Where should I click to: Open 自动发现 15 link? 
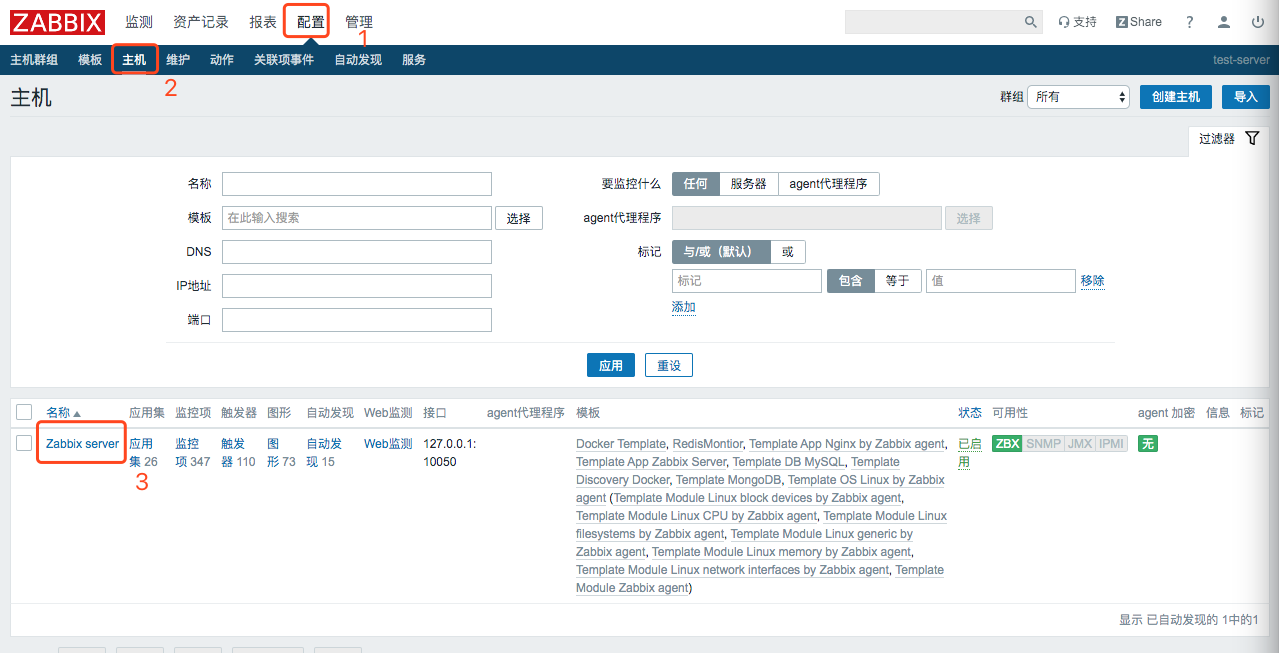coord(323,453)
